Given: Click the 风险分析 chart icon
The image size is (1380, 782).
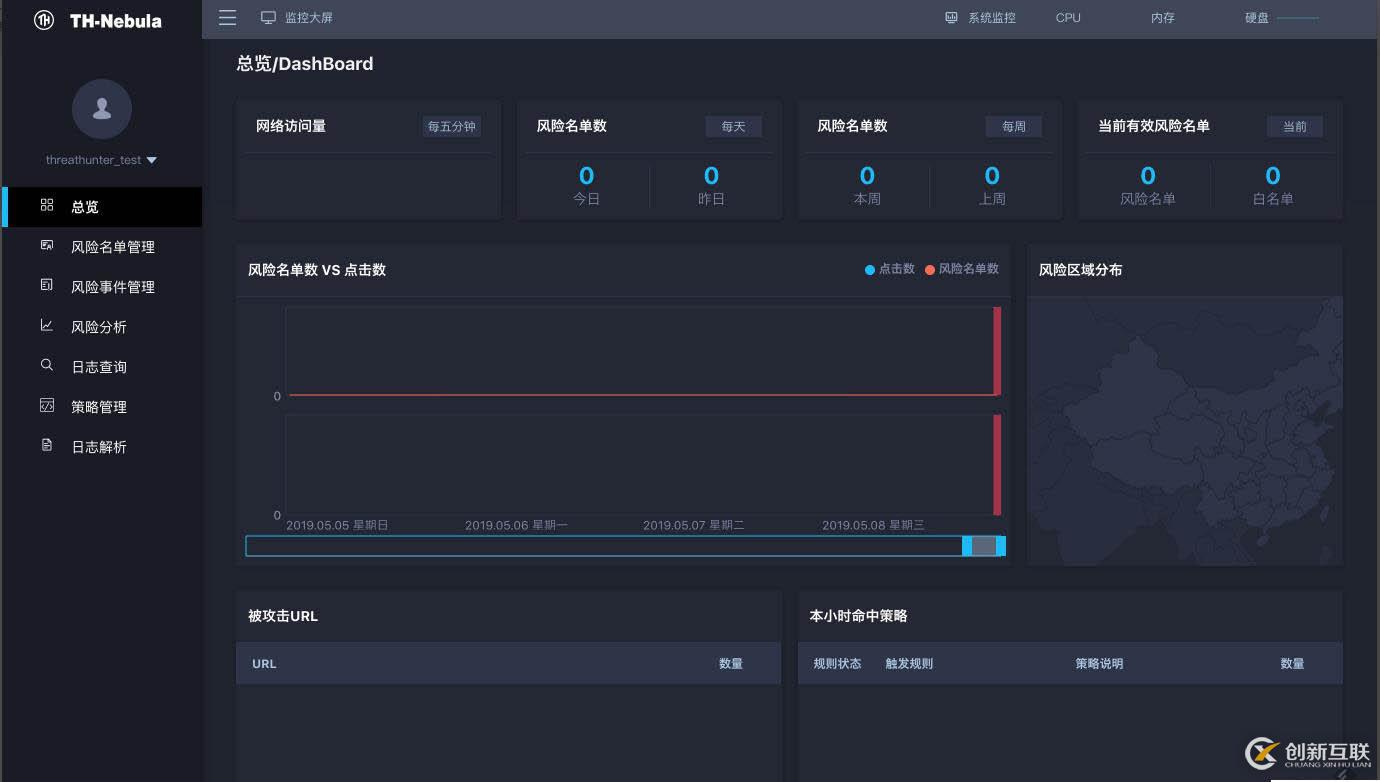Looking at the screenshot, I should 47,326.
